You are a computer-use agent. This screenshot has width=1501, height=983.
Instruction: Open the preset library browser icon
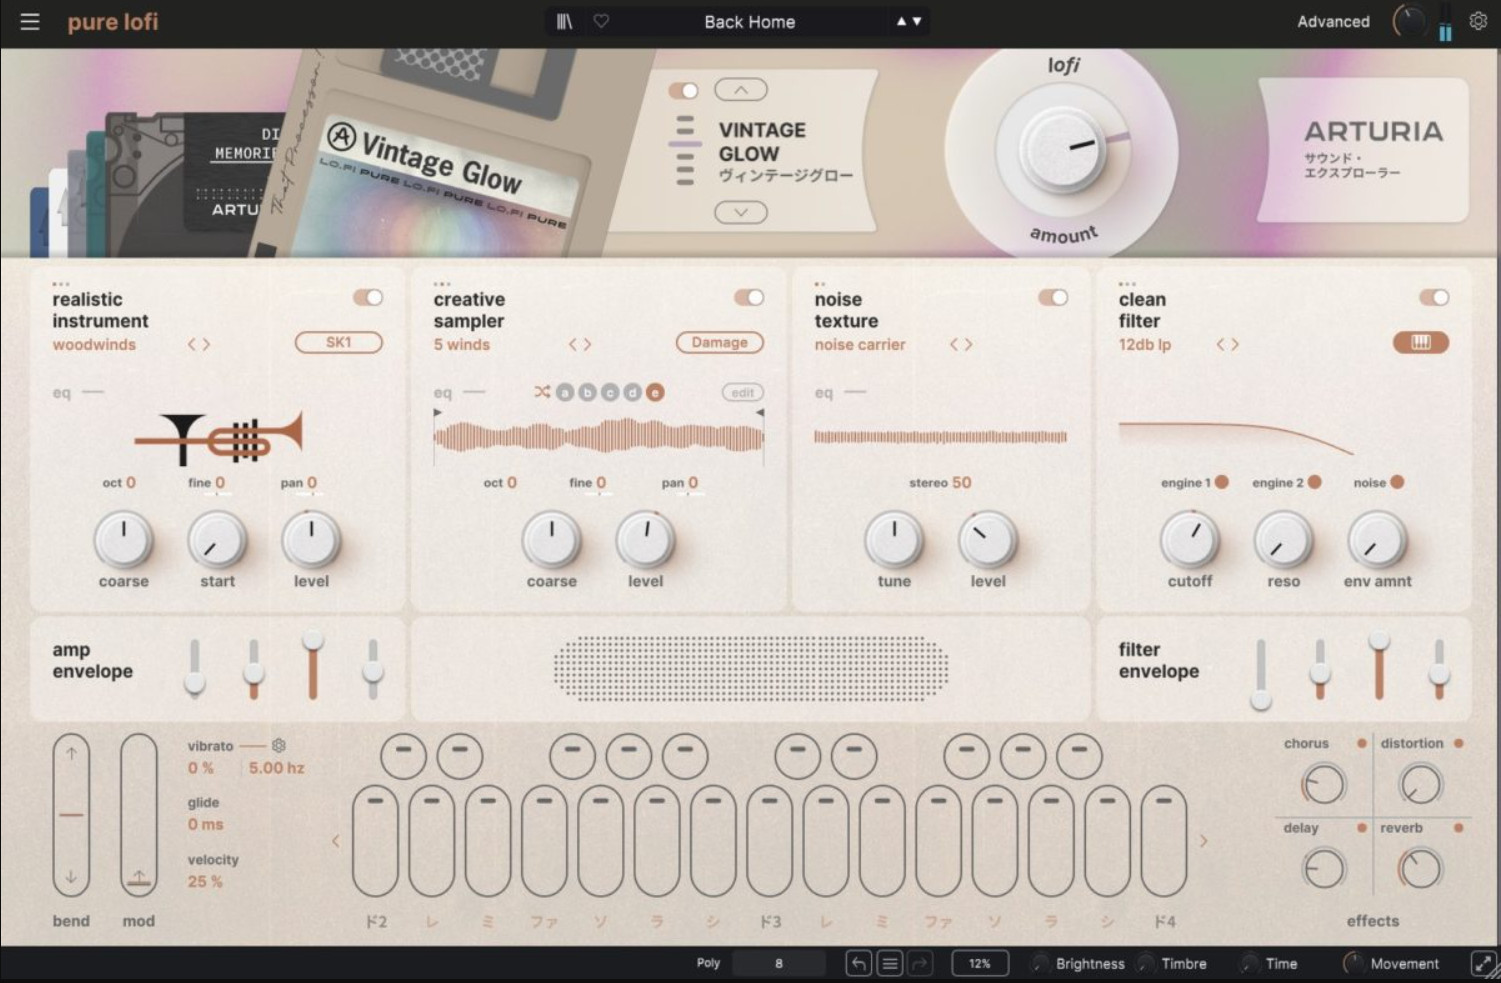565,21
